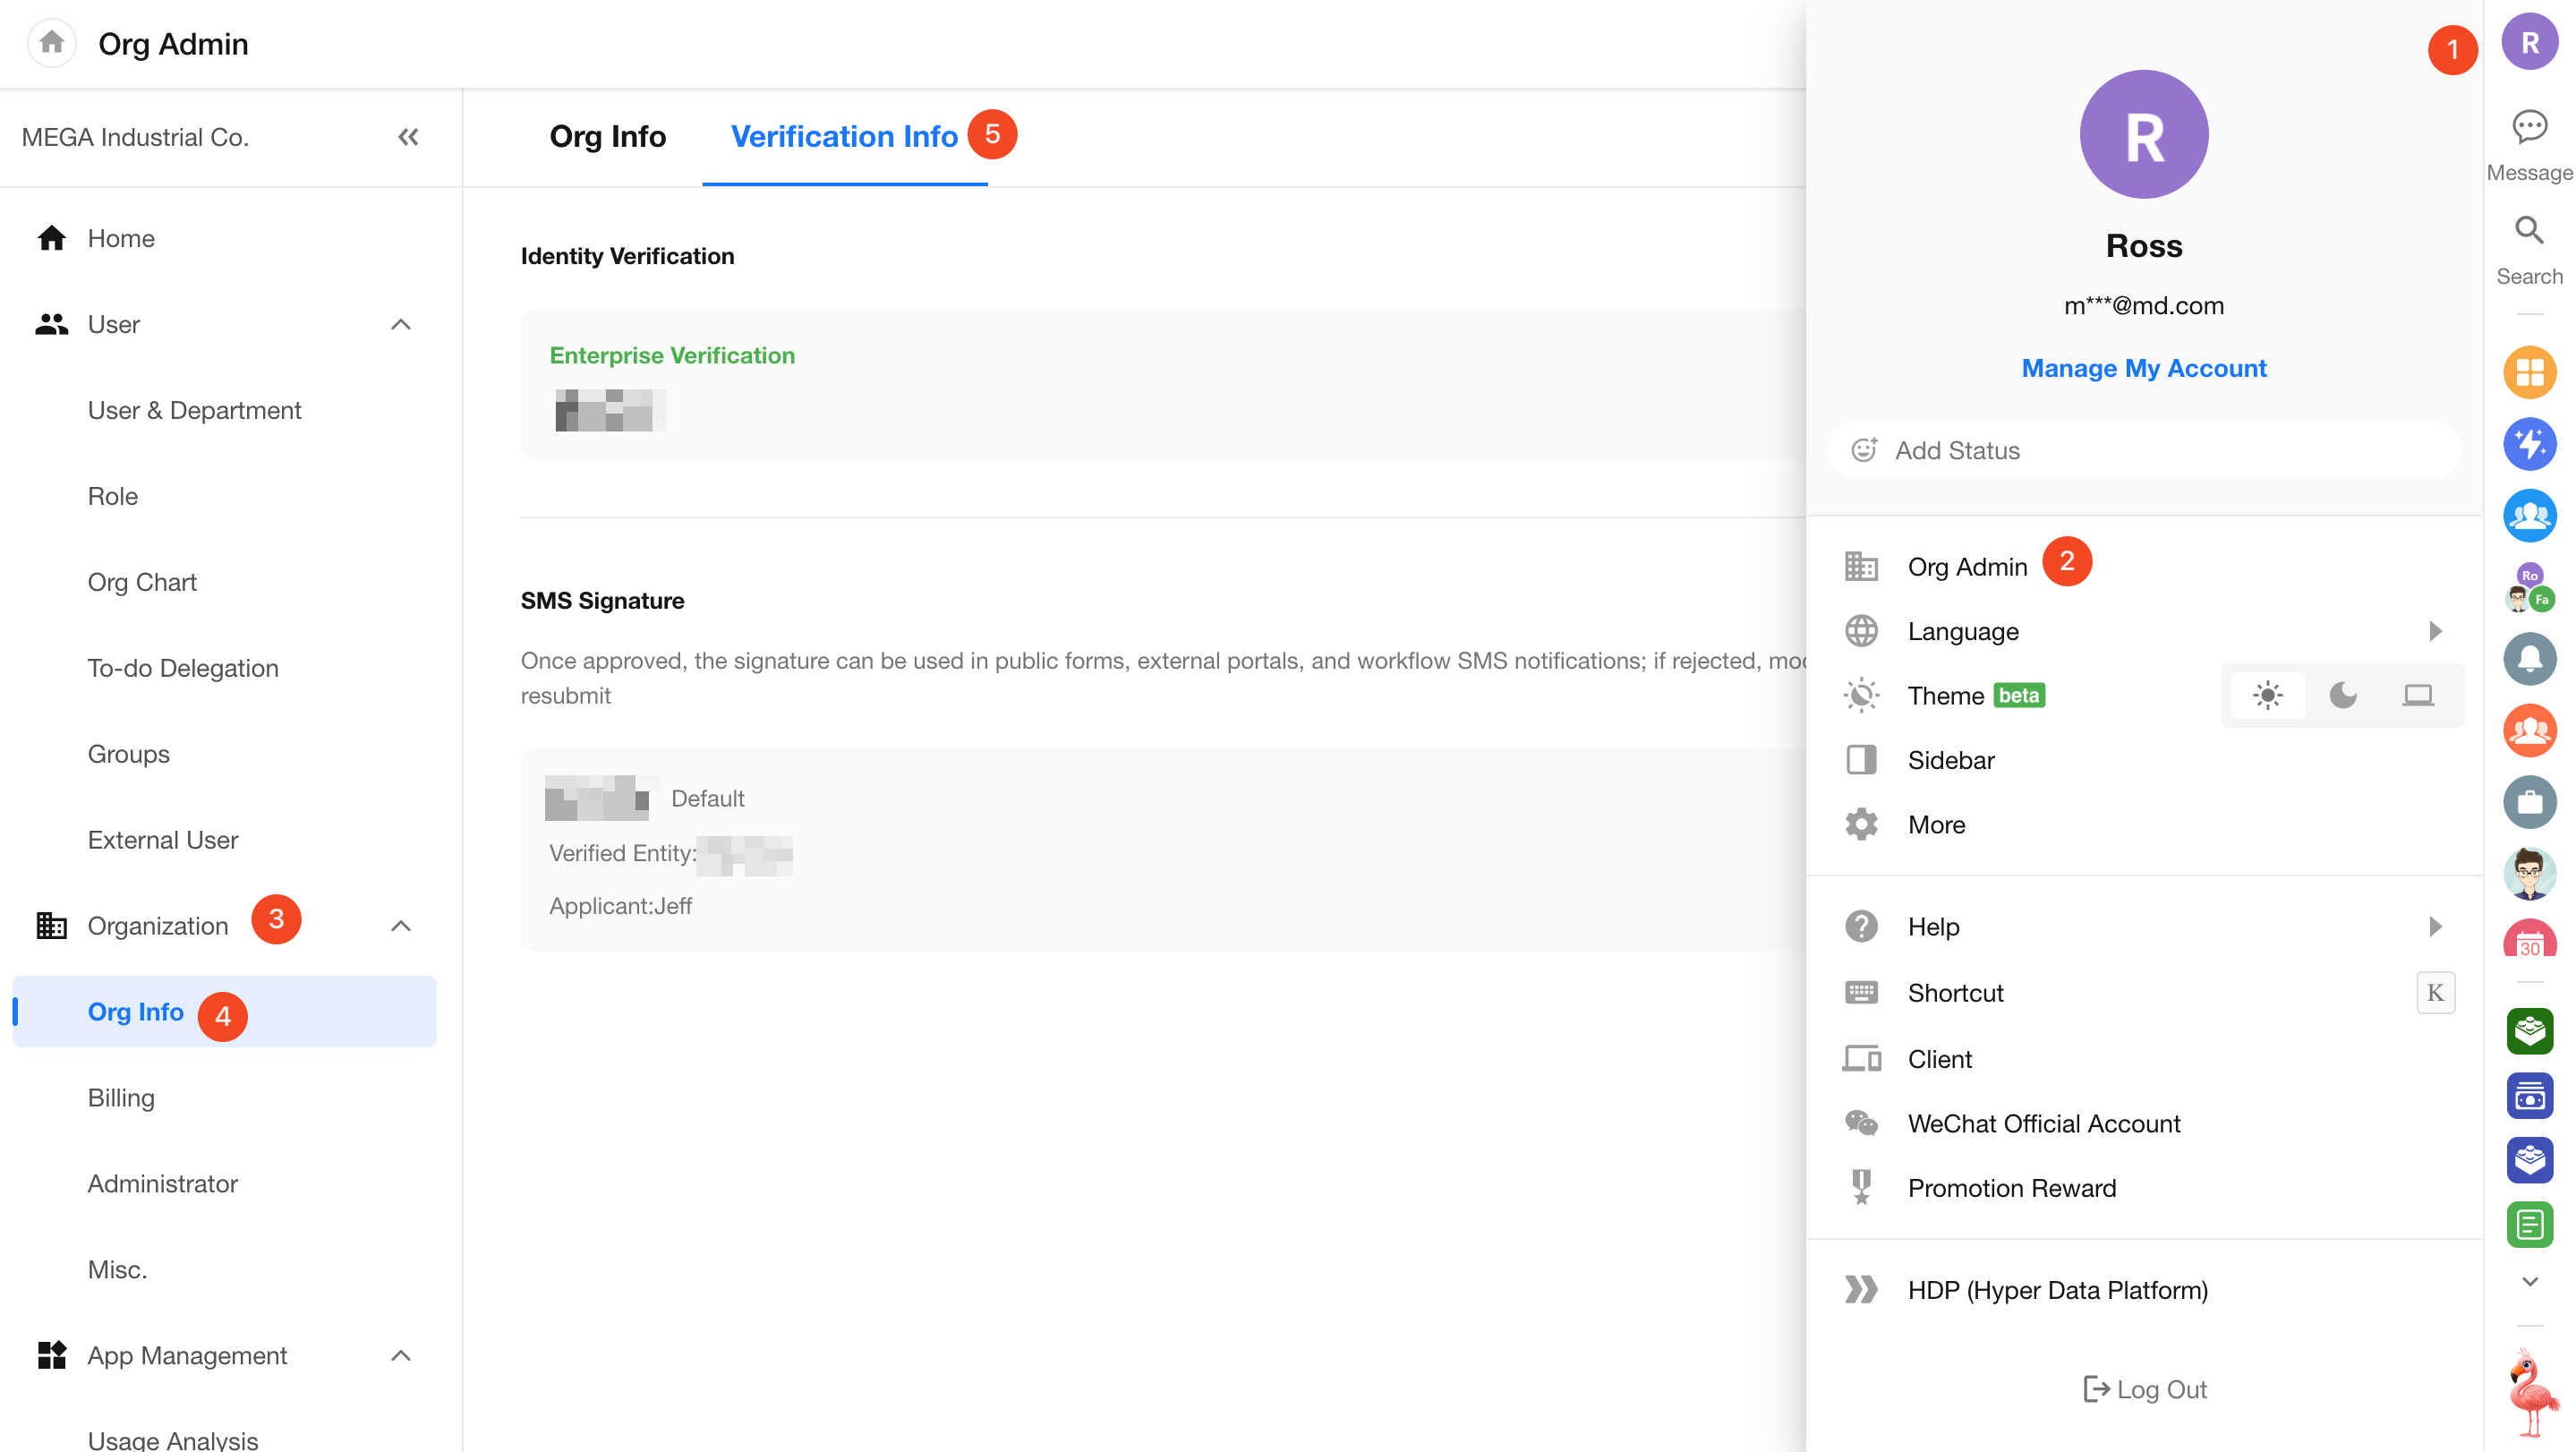2576x1452 pixels.
Task: Click the blue lightning bolt icon
Action: [2529, 444]
